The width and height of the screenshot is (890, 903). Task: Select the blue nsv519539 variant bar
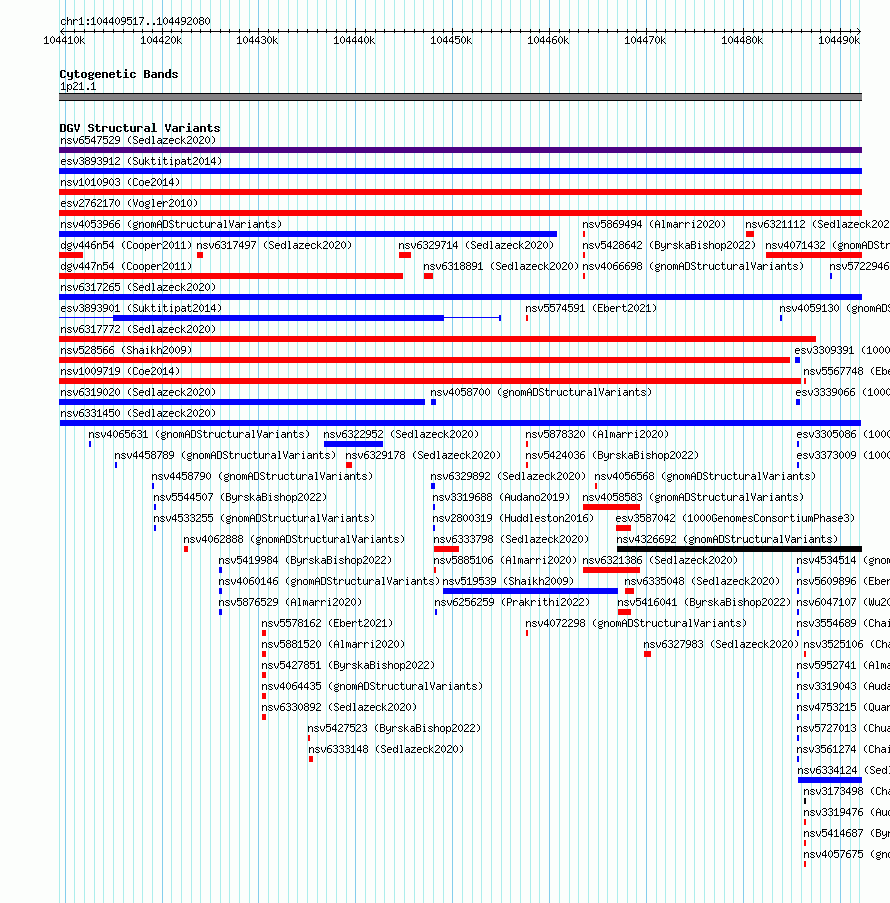coord(530,591)
